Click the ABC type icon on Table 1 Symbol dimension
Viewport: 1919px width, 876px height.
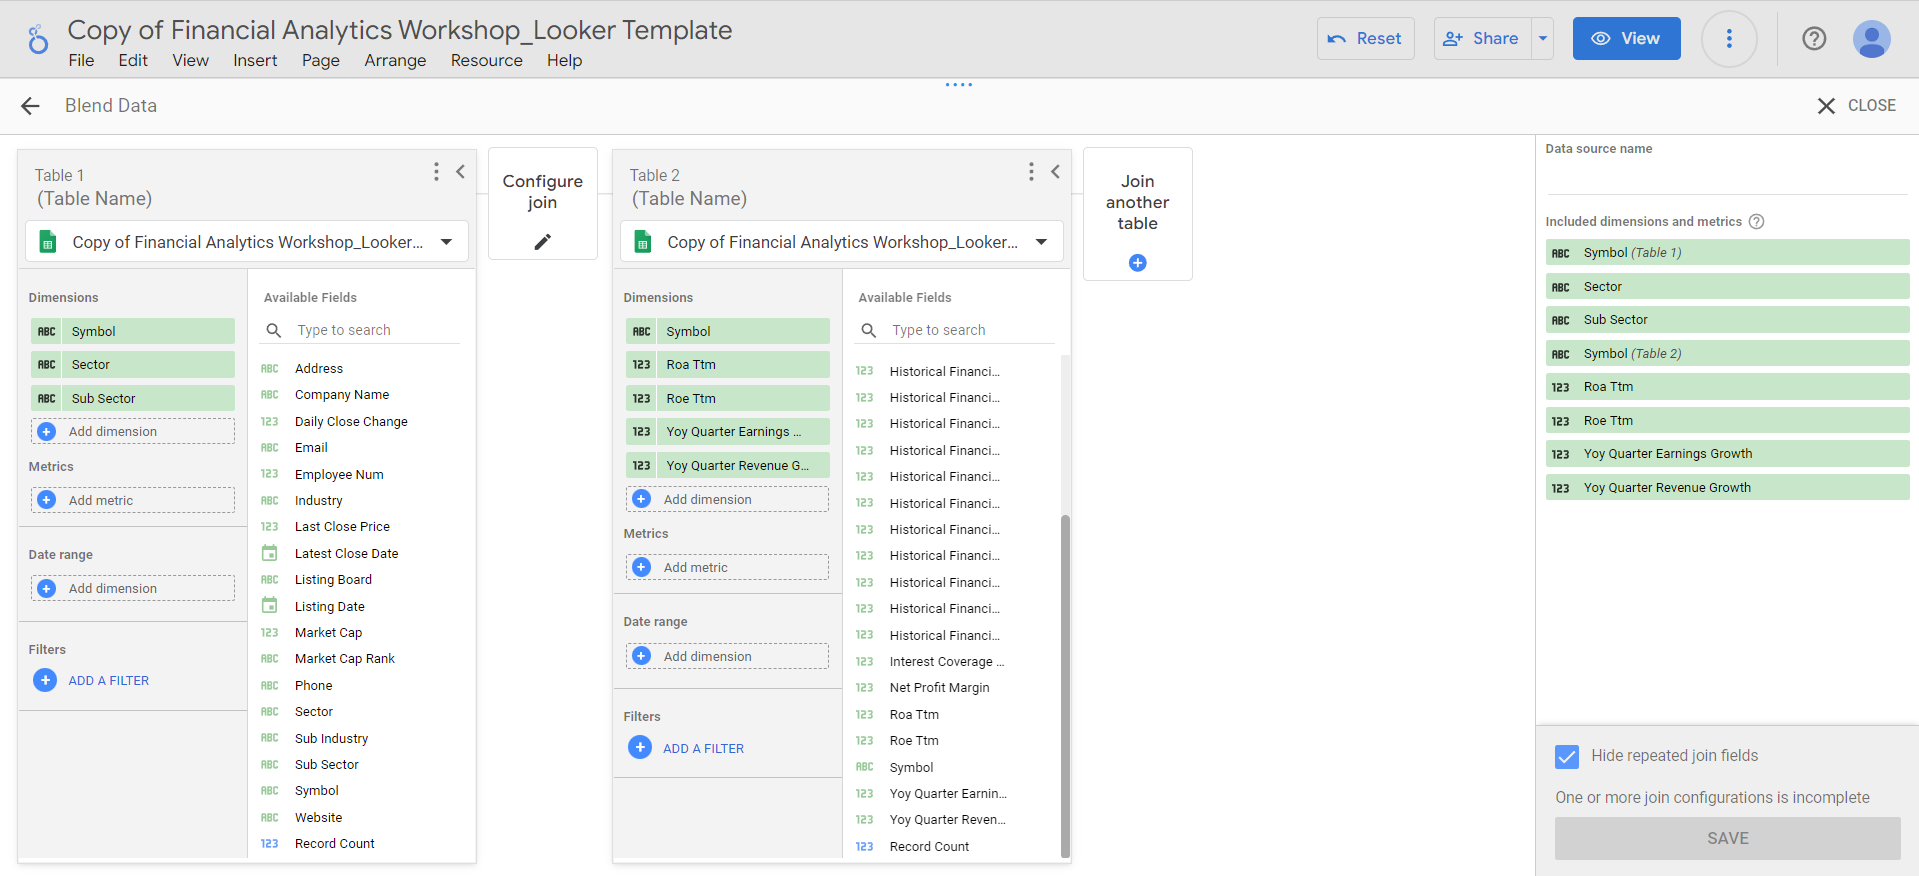click(x=47, y=331)
